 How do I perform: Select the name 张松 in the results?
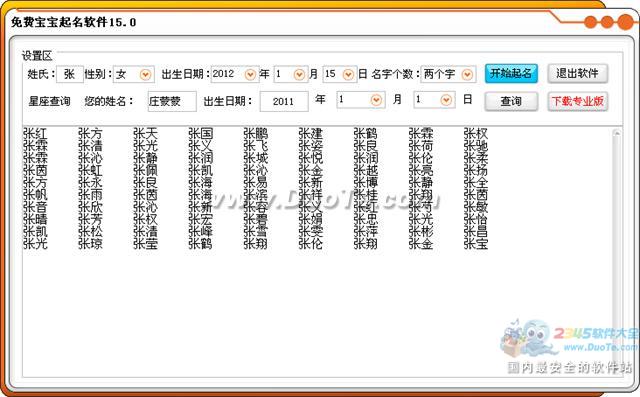[x=90, y=231]
